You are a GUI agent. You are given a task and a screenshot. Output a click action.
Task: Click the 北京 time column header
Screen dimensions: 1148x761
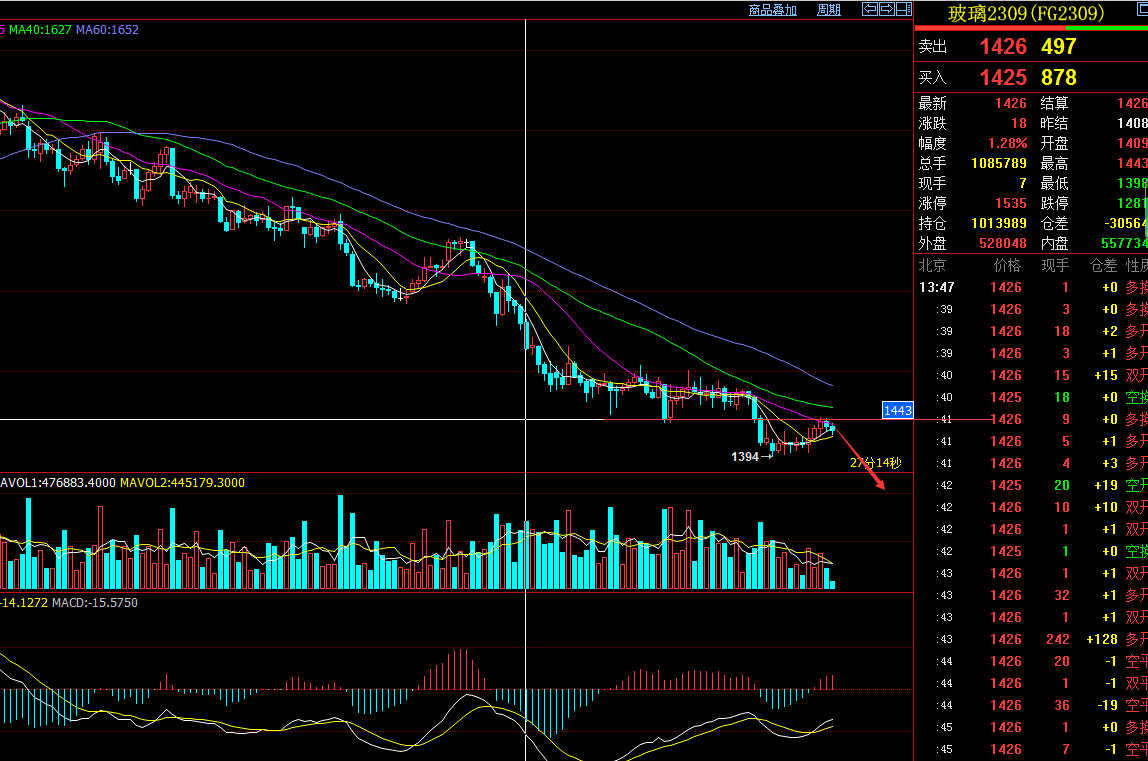point(933,265)
